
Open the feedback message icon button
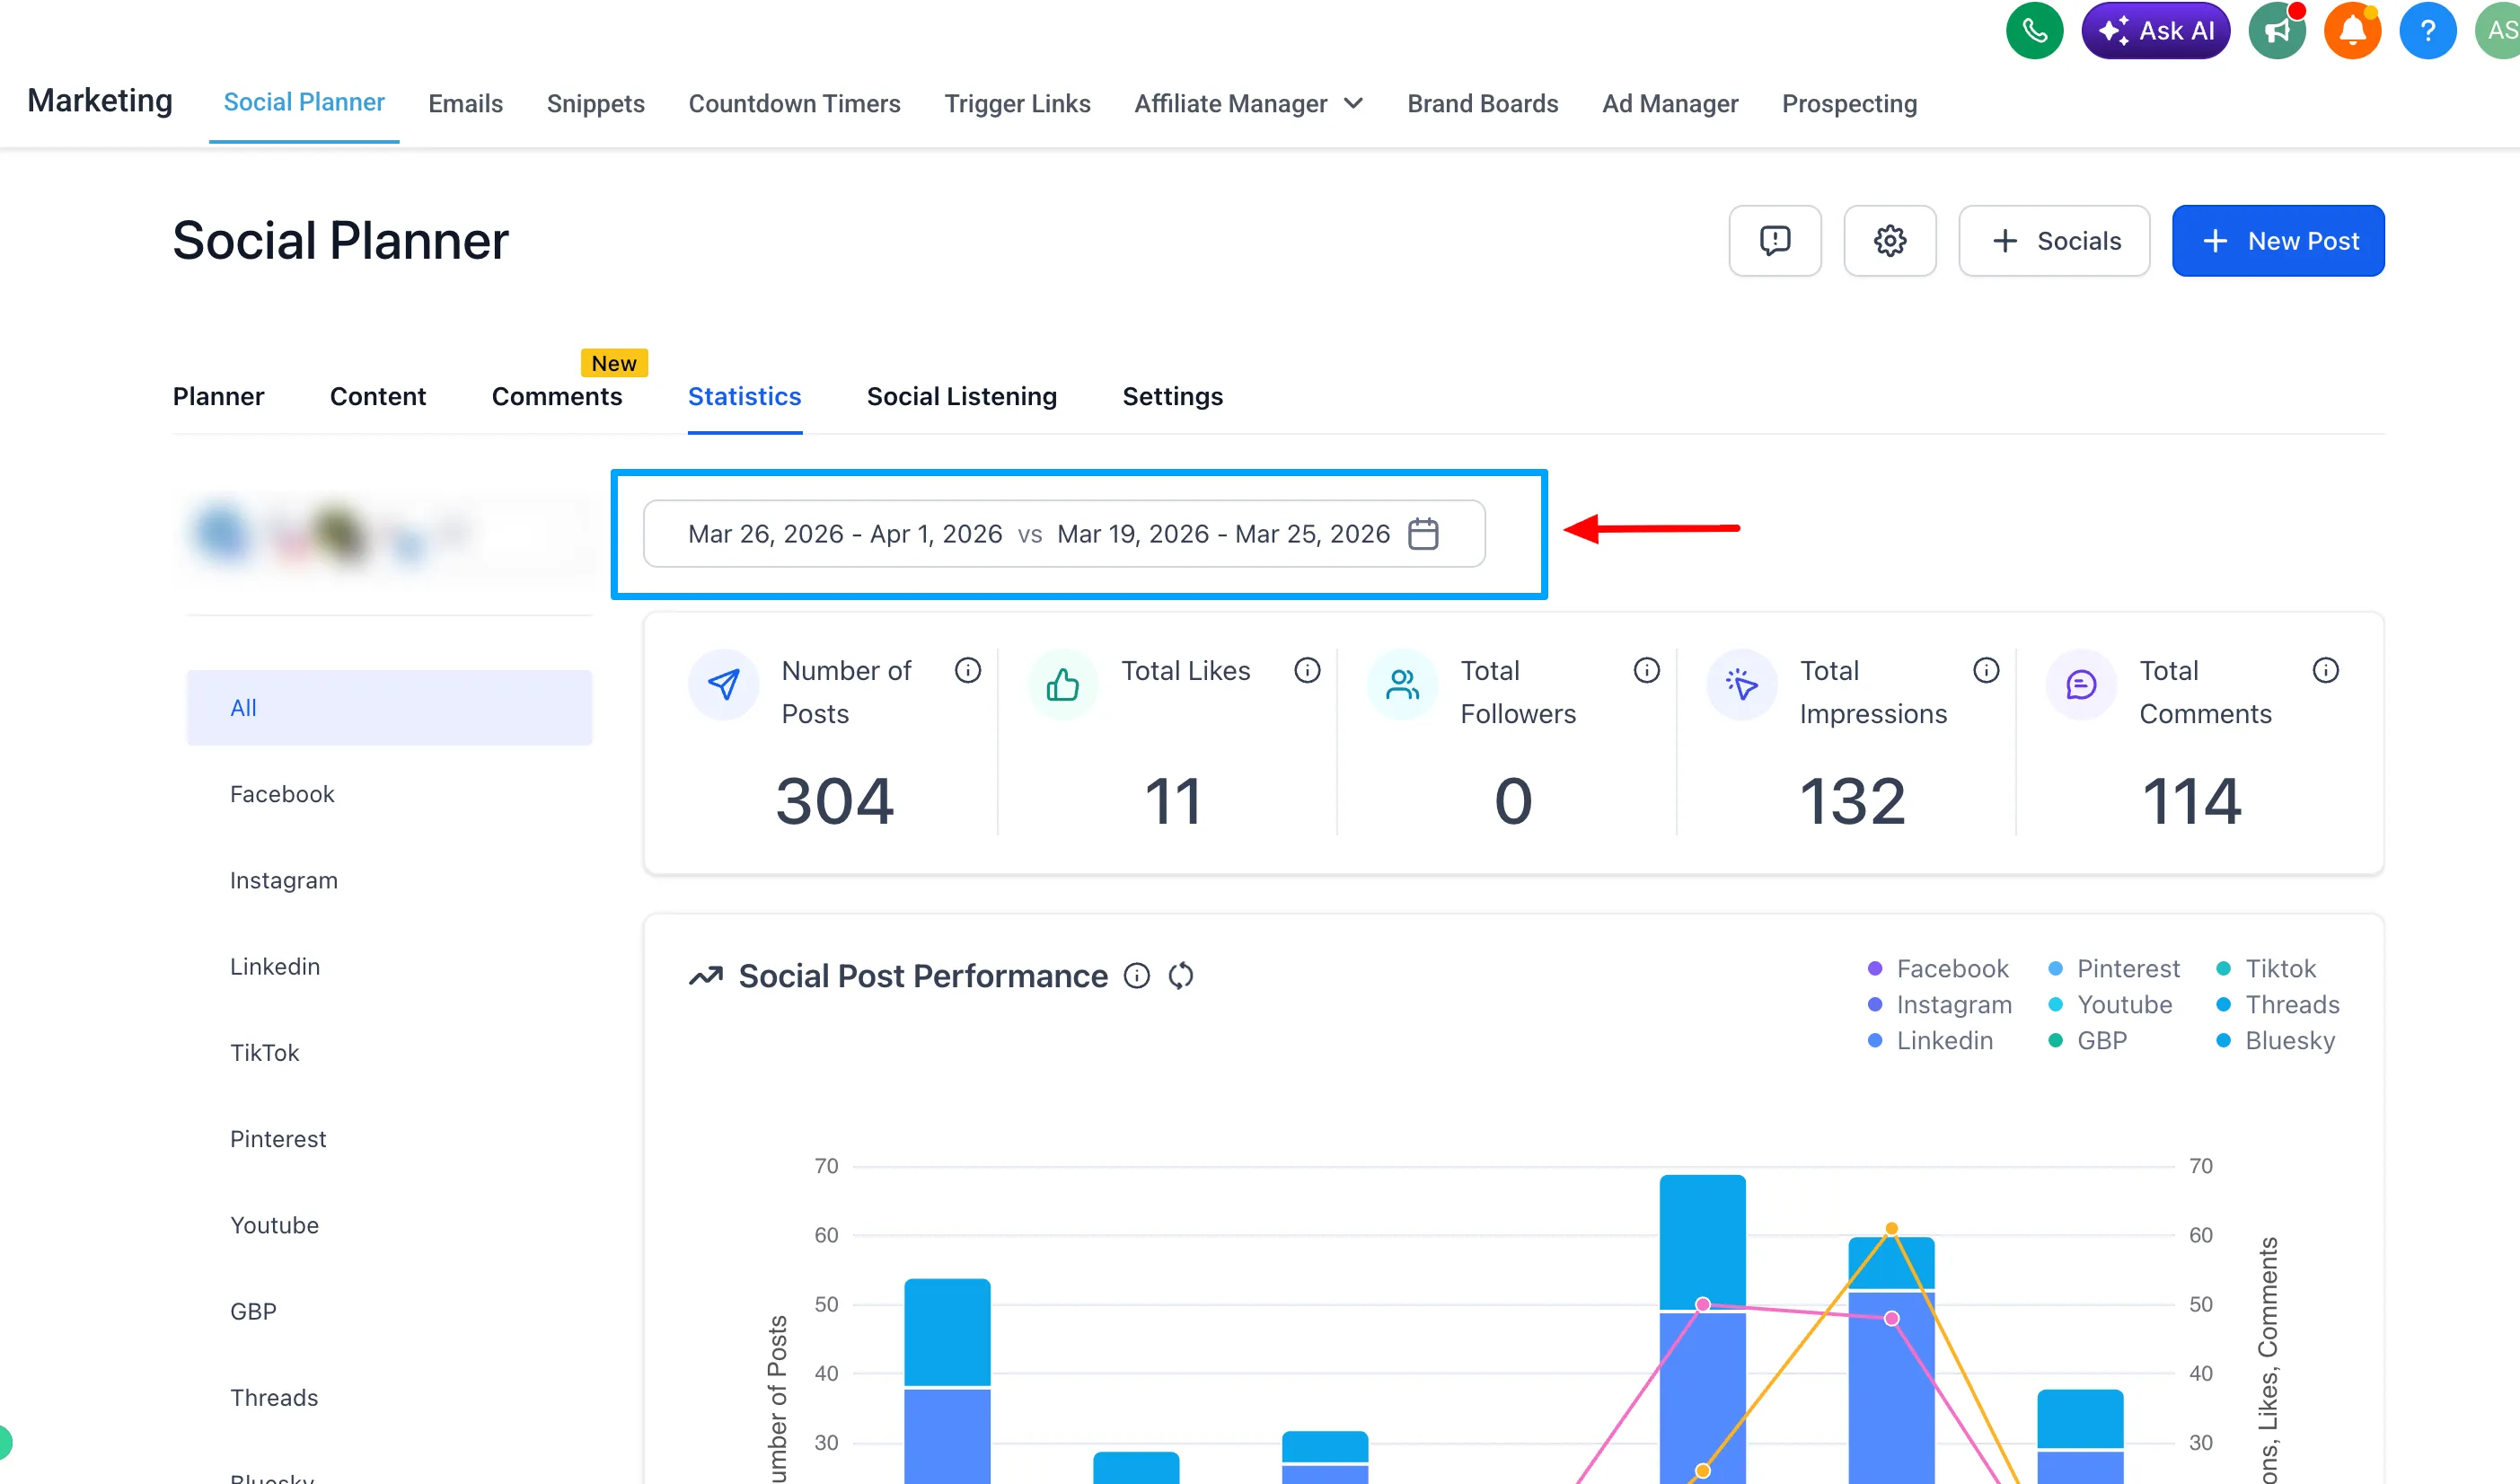point(1774,241)
